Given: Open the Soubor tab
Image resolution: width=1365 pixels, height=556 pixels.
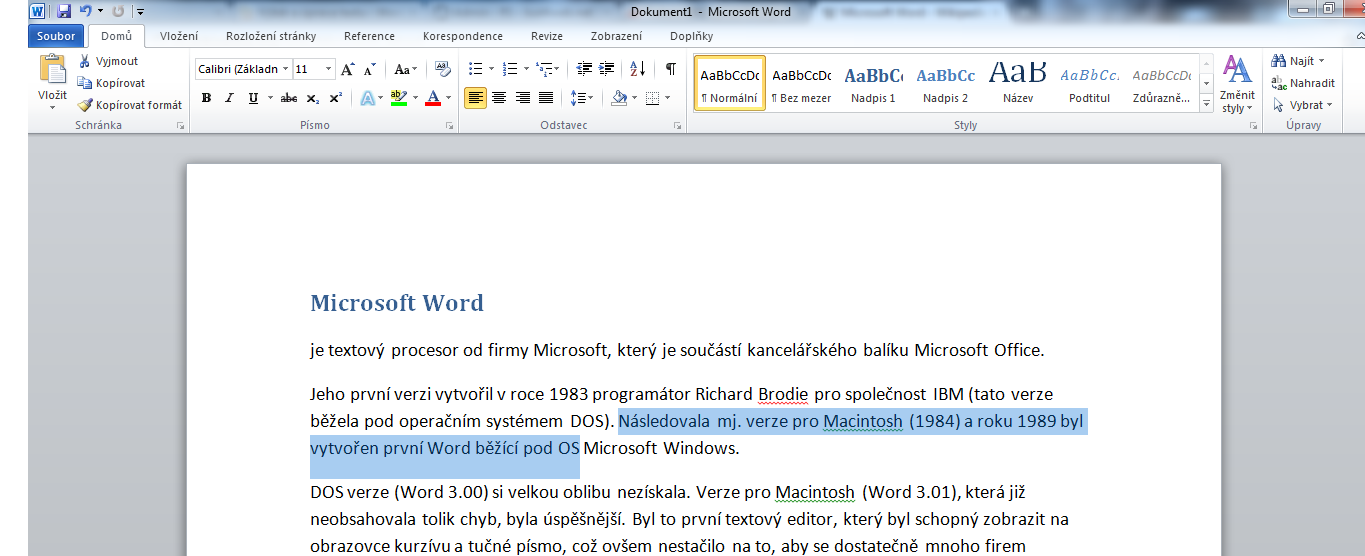Looking at the screenshot, I should pyautogui.click(x=56, y=36).
